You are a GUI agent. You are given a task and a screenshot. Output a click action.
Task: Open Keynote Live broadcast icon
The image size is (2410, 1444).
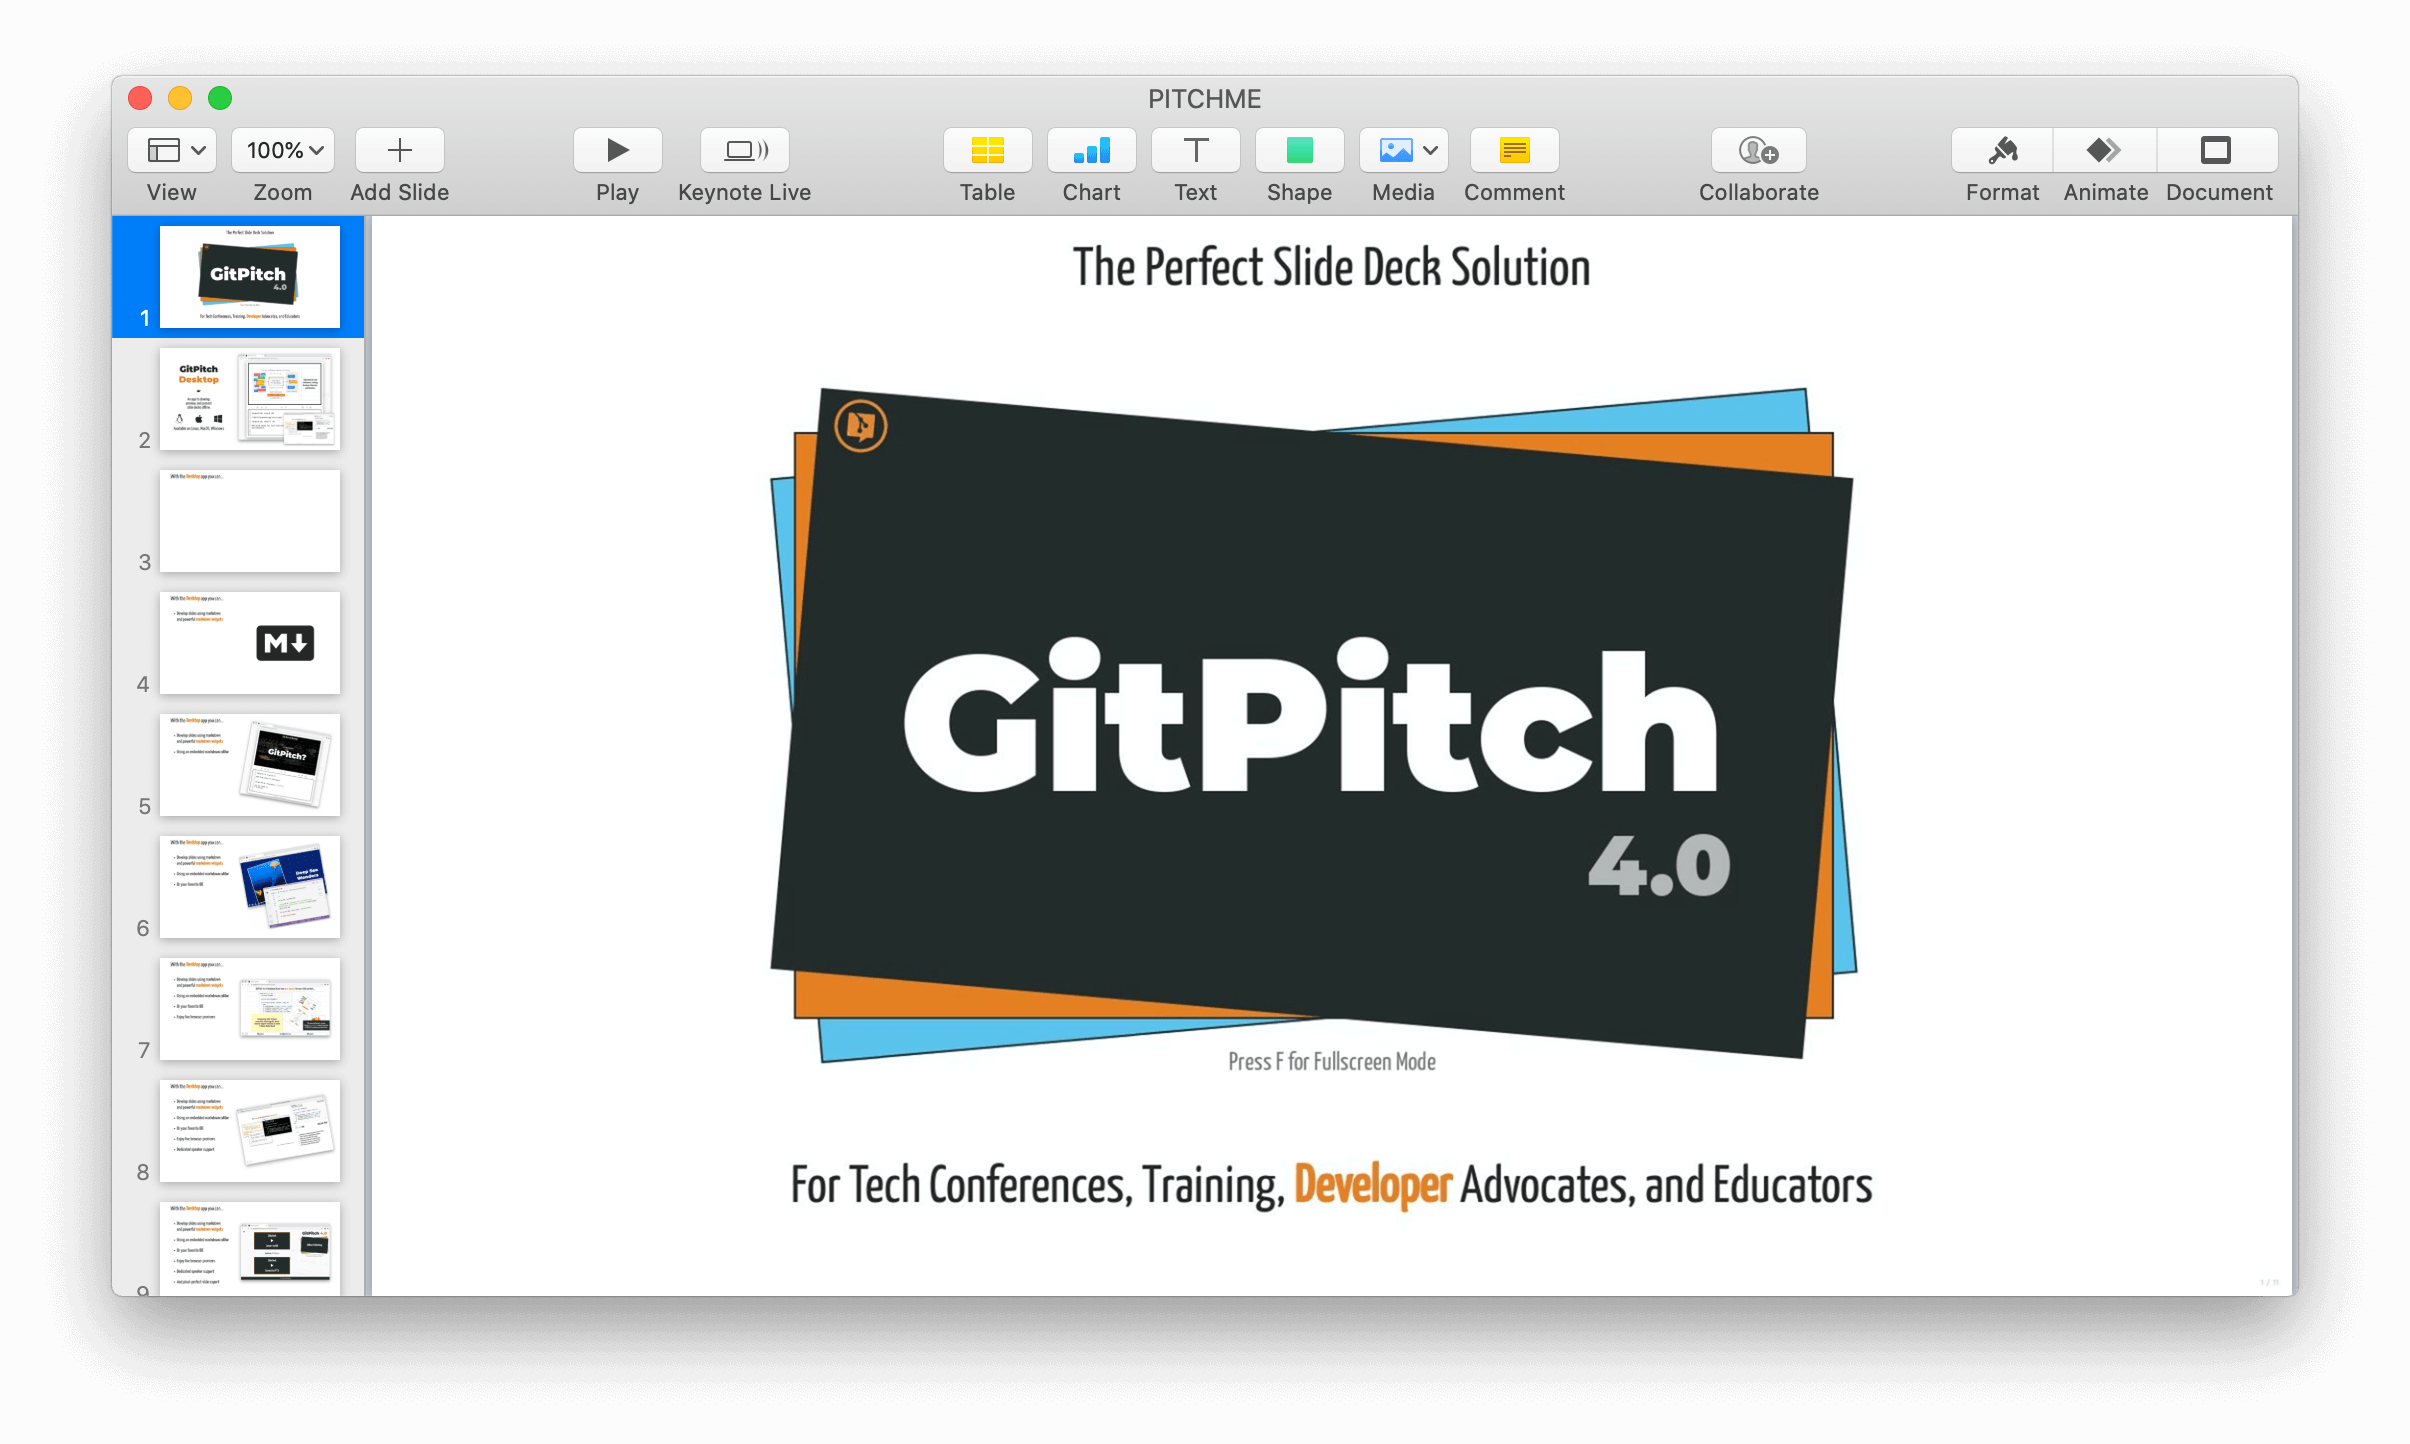744,150
